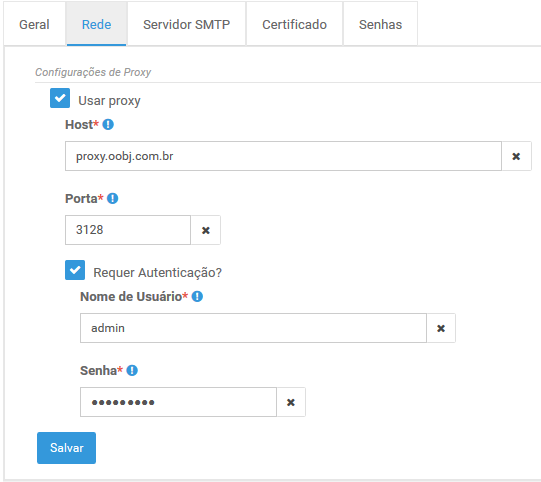Select the Rede tab
Image resolution: width=541 pixels, height=482 pixels.
pyautogui.click(x=97, y=24)
